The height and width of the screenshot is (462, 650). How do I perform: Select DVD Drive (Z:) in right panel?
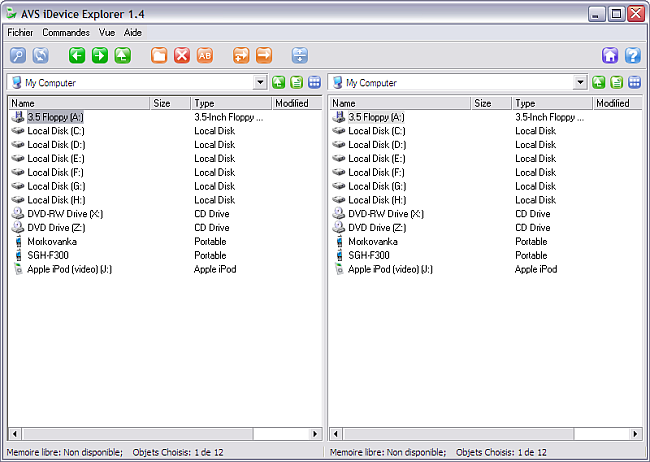point(377,228)
